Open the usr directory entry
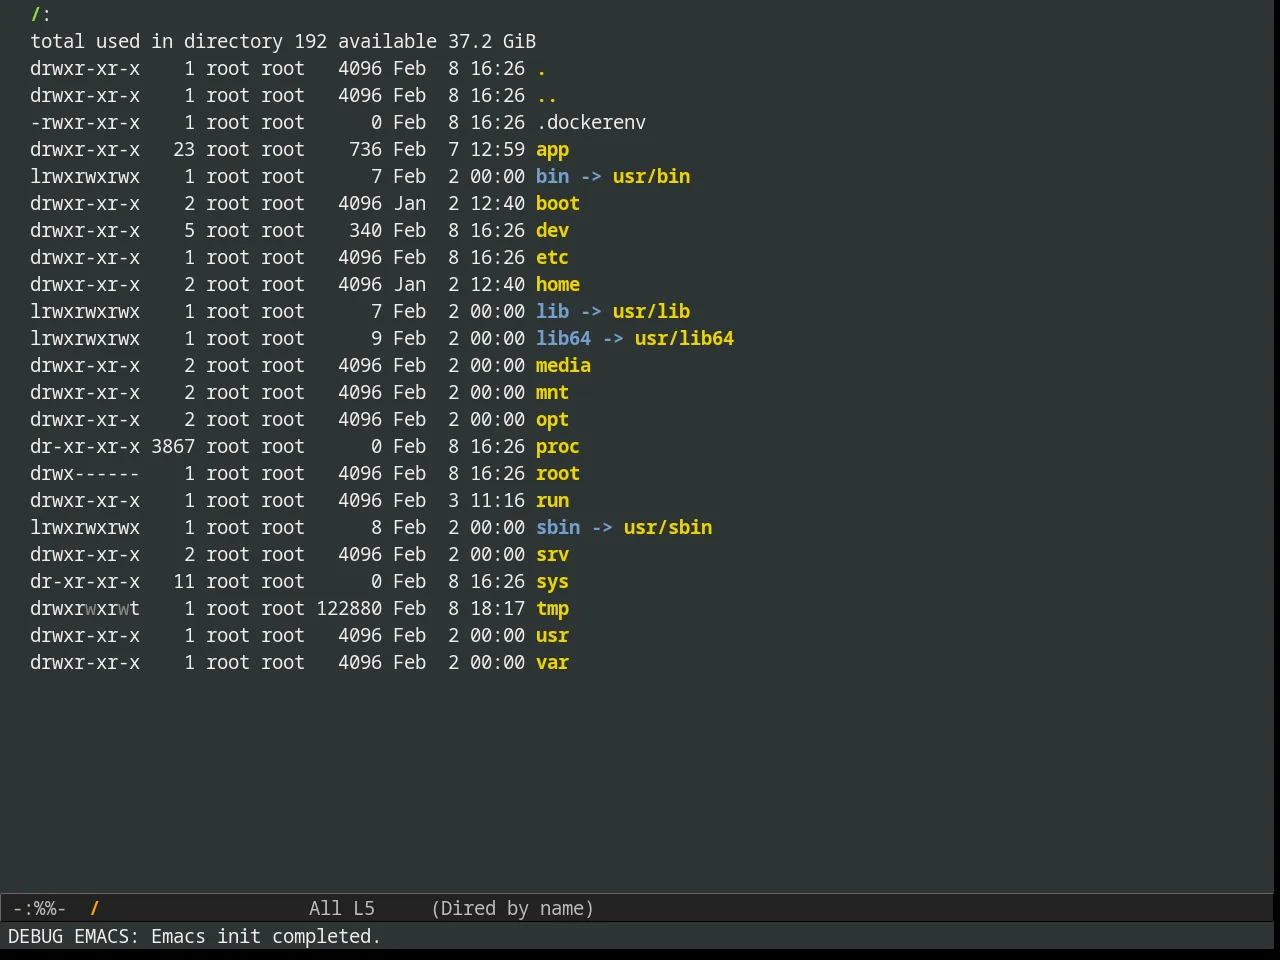 click(552, 636)
